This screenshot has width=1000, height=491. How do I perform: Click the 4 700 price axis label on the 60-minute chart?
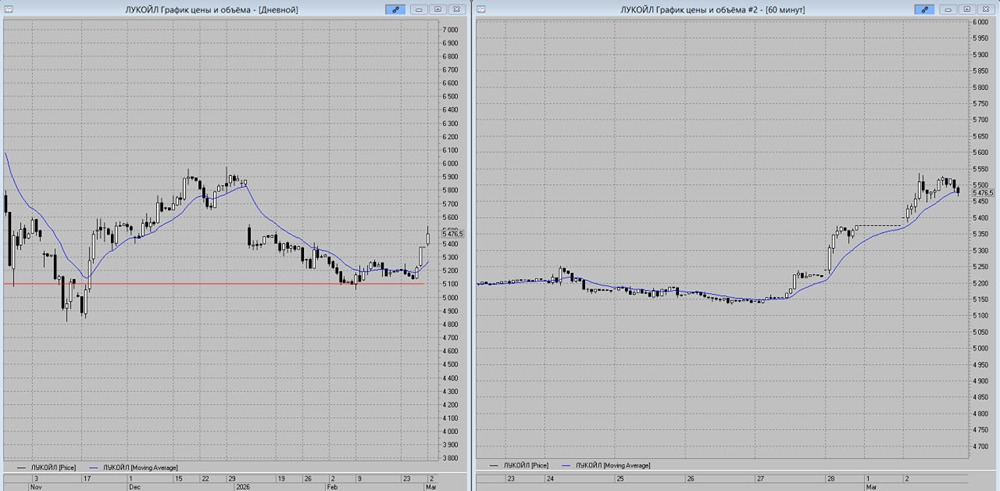click(x=981, y=447)
